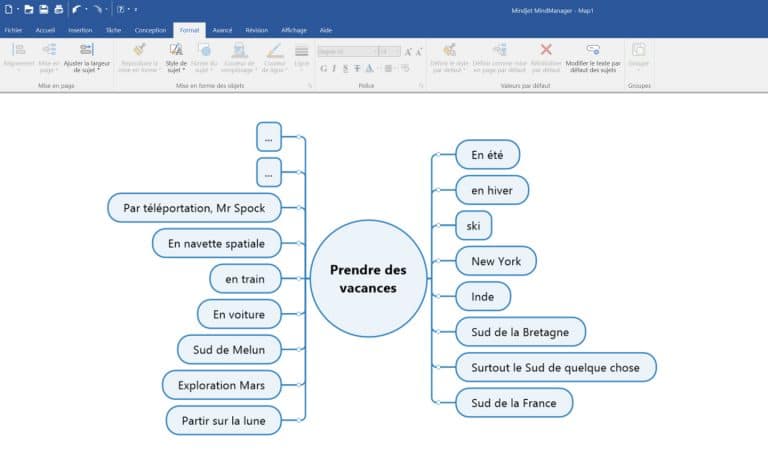Click Modifier le texte par défaut des sujets
768x464 pixels.
(592, 58)
